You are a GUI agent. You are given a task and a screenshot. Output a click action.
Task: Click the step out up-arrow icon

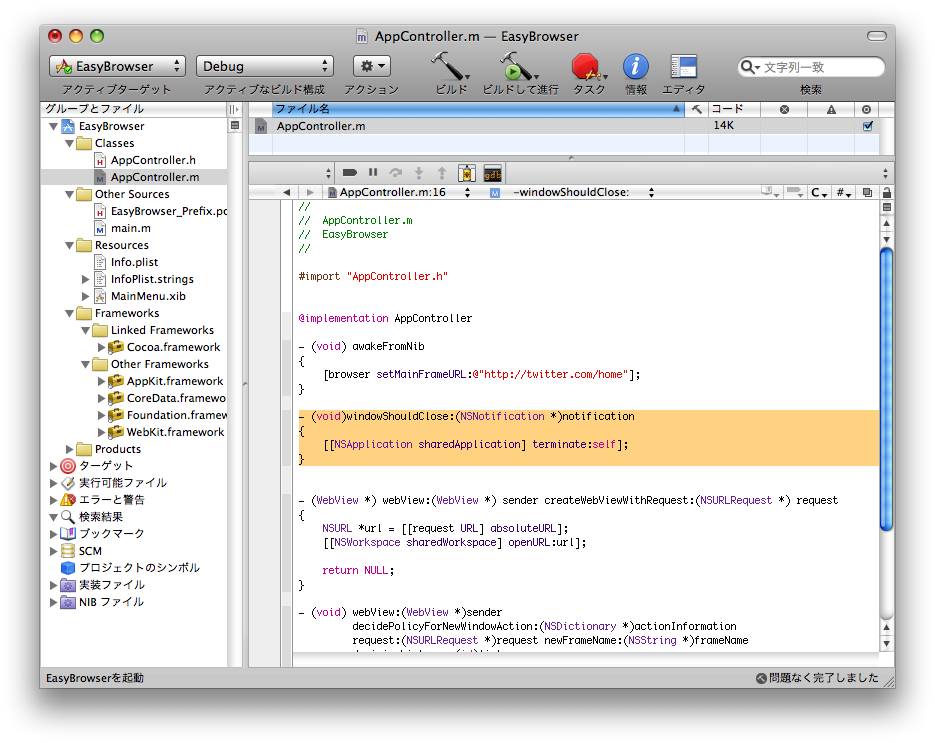click(442, 173)
